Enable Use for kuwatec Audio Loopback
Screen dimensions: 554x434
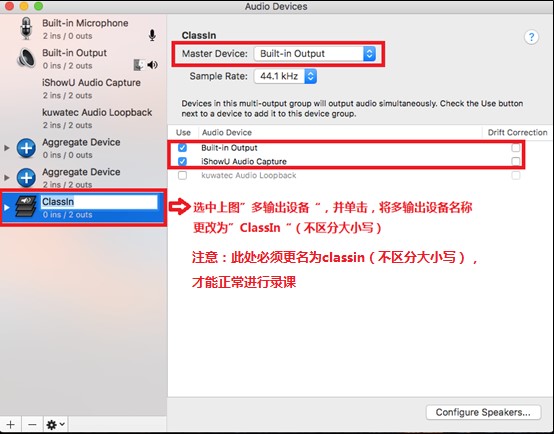click(x=182, y=175)
